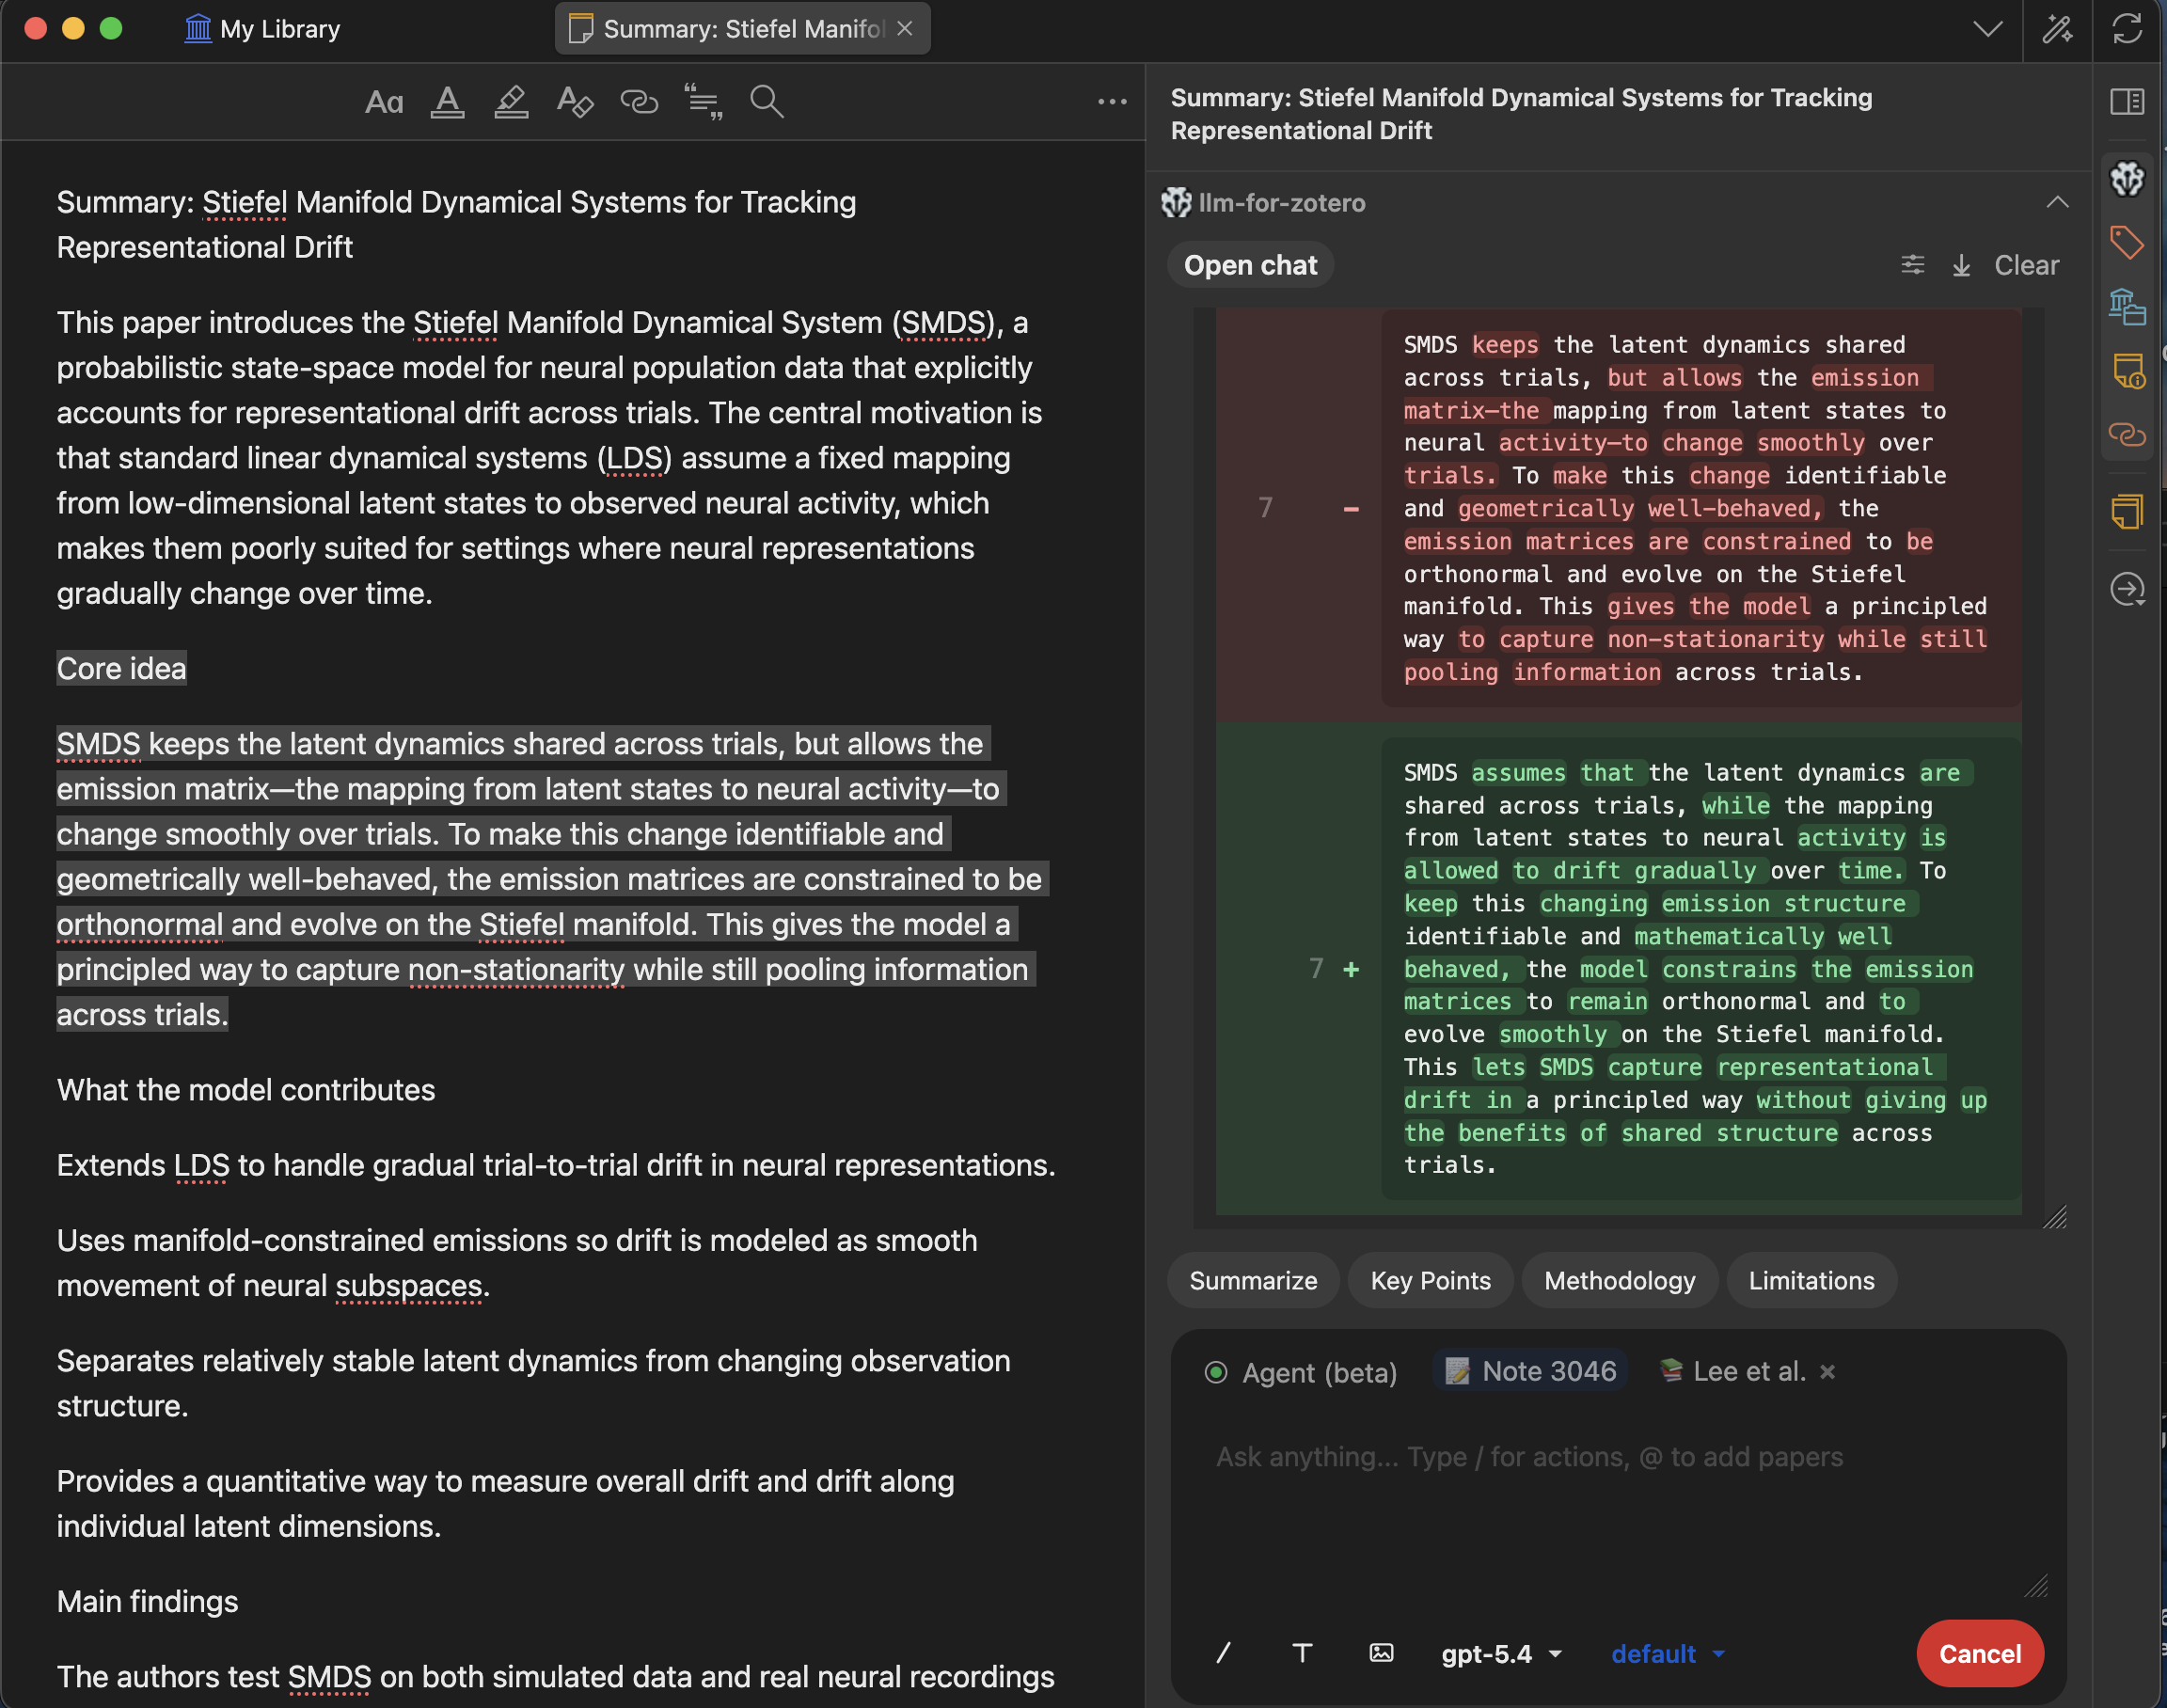Click the insert citation icon
The width and height of the screenshot is (2167, 1708).
(x=703, y=101)
